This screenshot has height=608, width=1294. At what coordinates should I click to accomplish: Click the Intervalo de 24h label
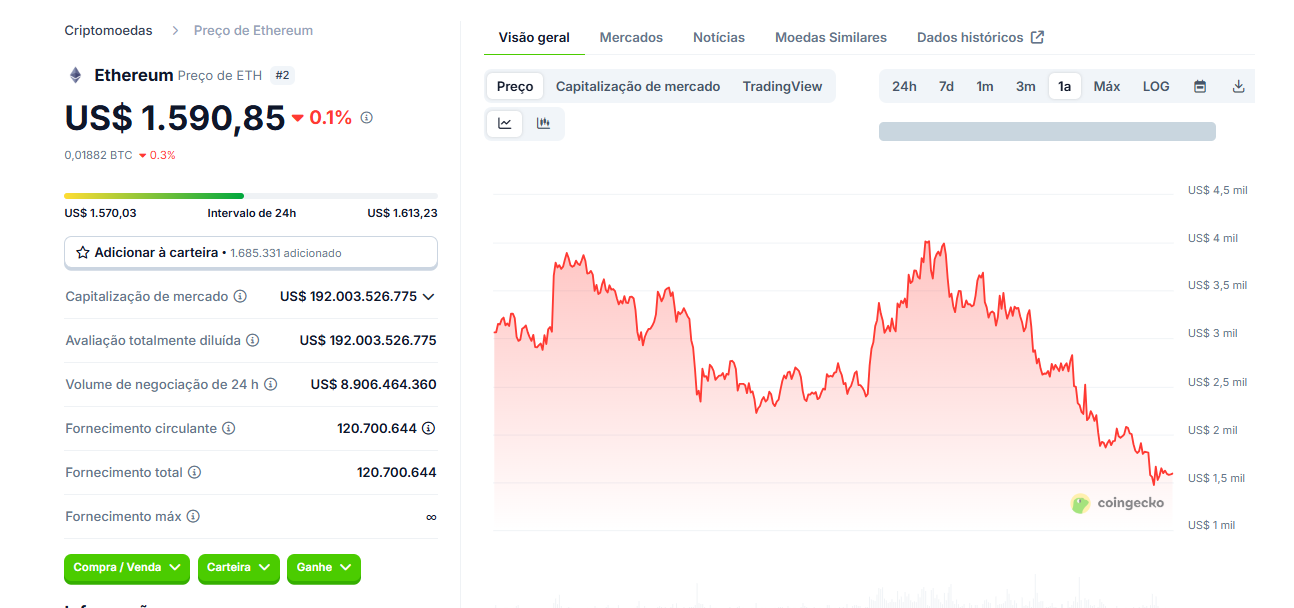point(252,214)
